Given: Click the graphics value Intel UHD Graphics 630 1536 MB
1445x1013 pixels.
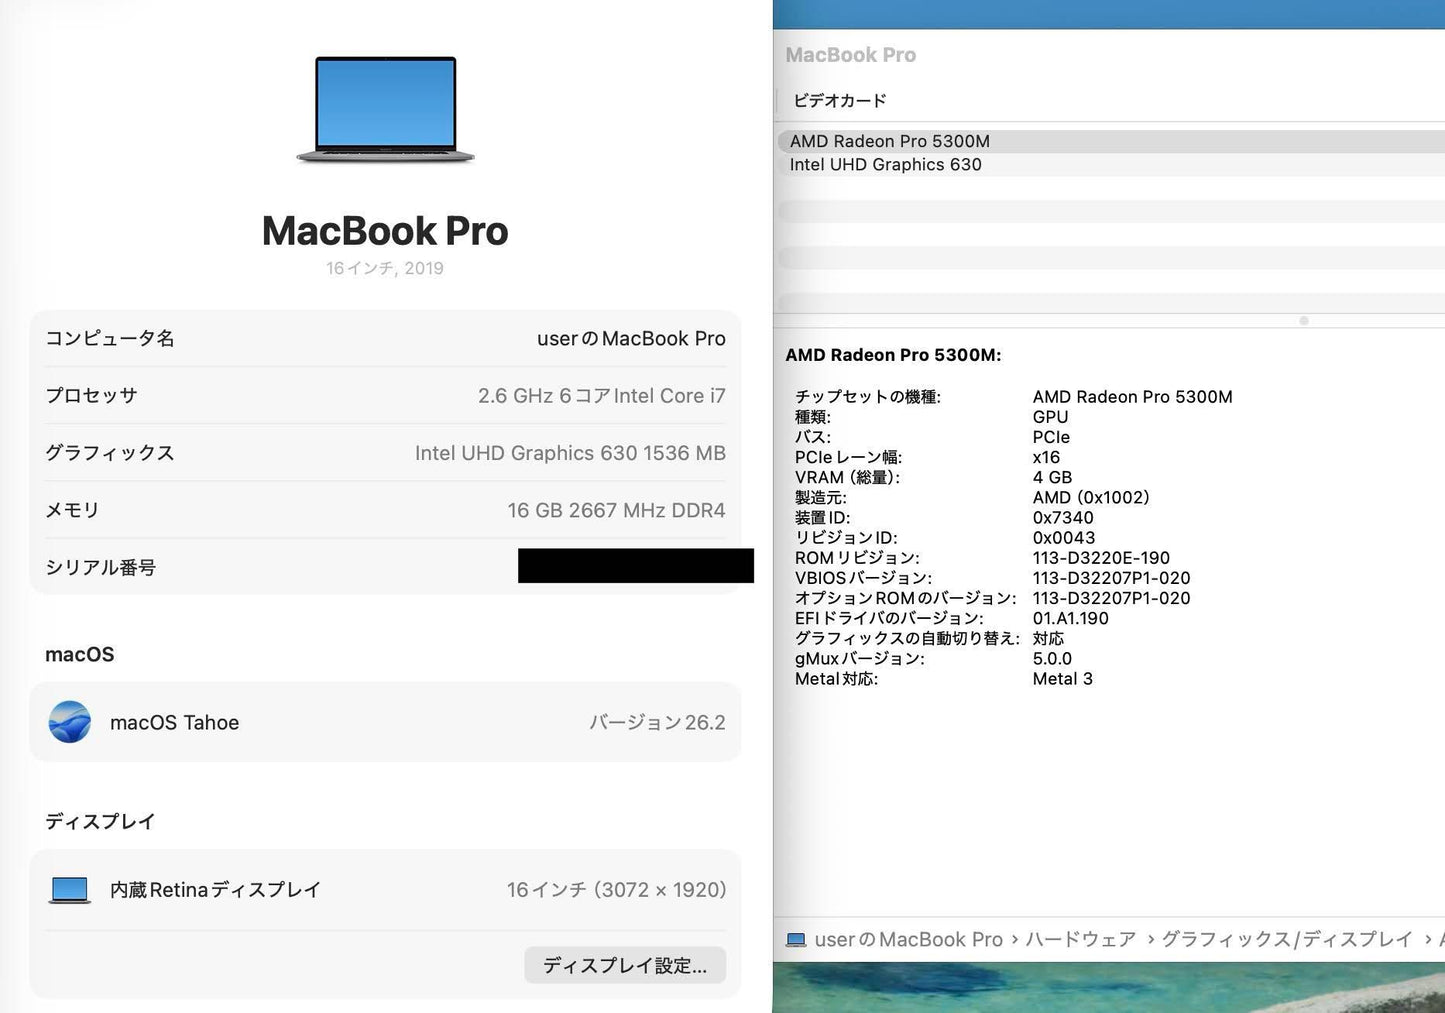Looking at the screenshot, I should click(x=570, y=453).
